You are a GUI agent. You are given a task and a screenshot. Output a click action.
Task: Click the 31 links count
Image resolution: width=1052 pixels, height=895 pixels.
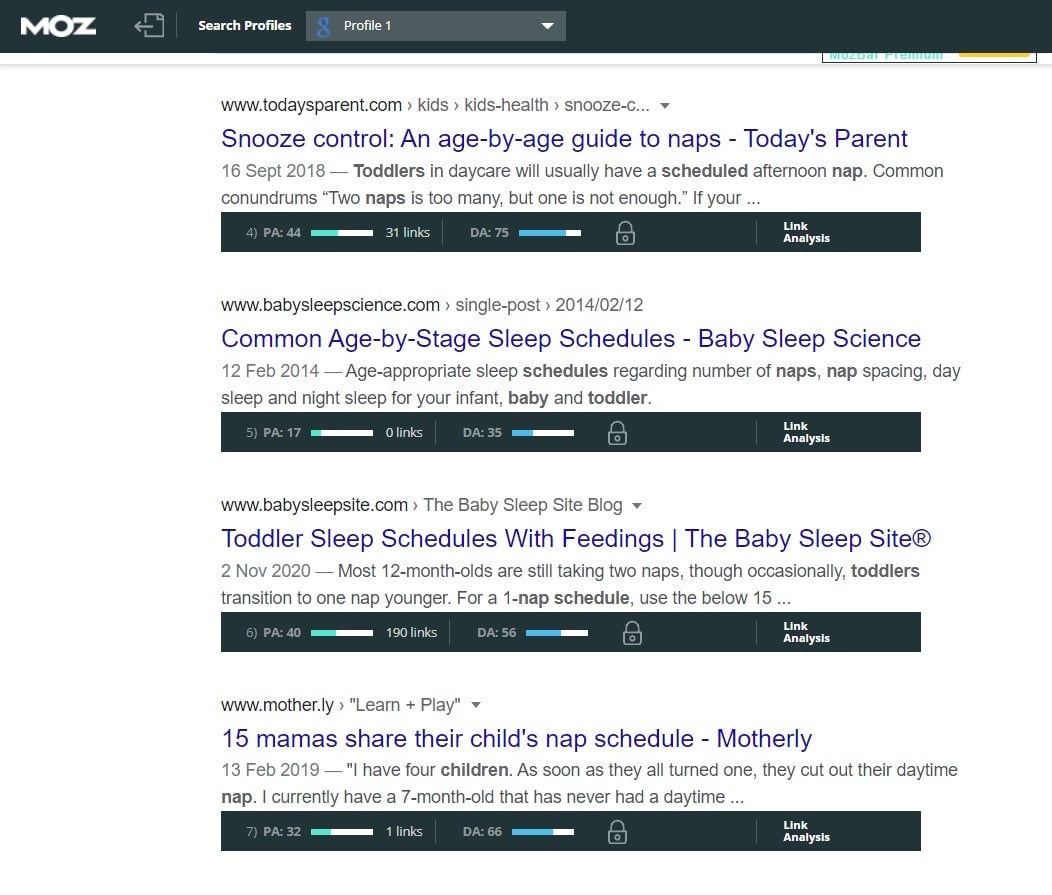pos(407,232)
